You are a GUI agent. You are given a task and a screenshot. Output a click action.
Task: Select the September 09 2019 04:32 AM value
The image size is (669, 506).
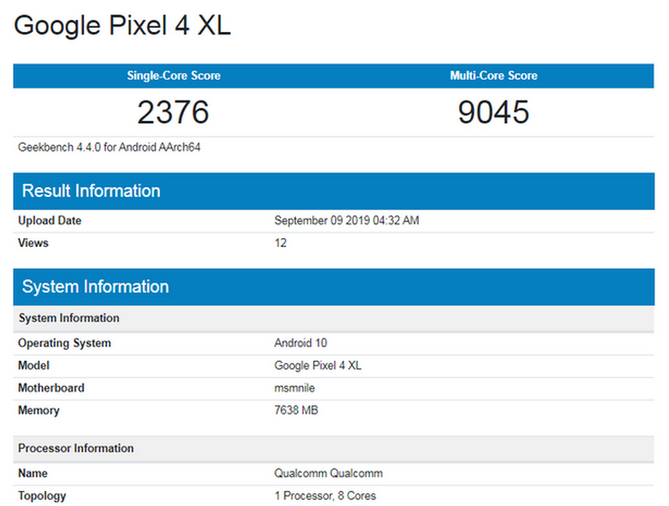(346, 221)
